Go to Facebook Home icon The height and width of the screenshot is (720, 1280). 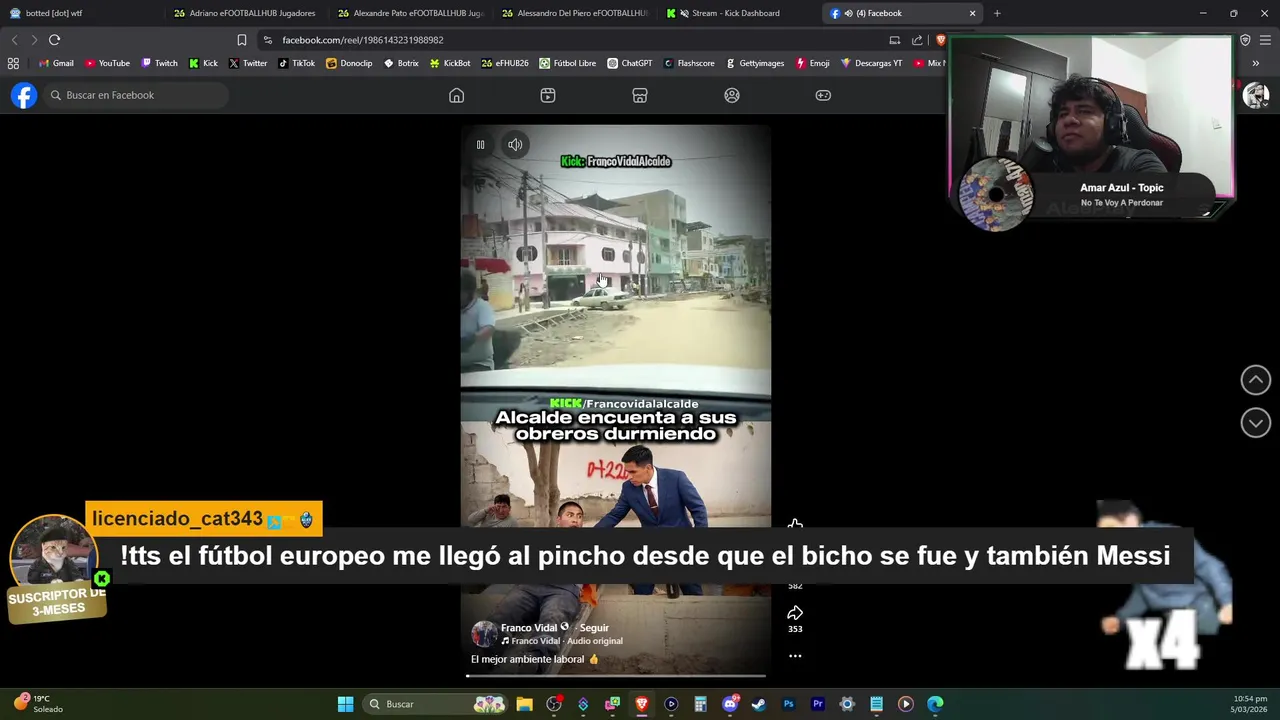pos(456,95)
